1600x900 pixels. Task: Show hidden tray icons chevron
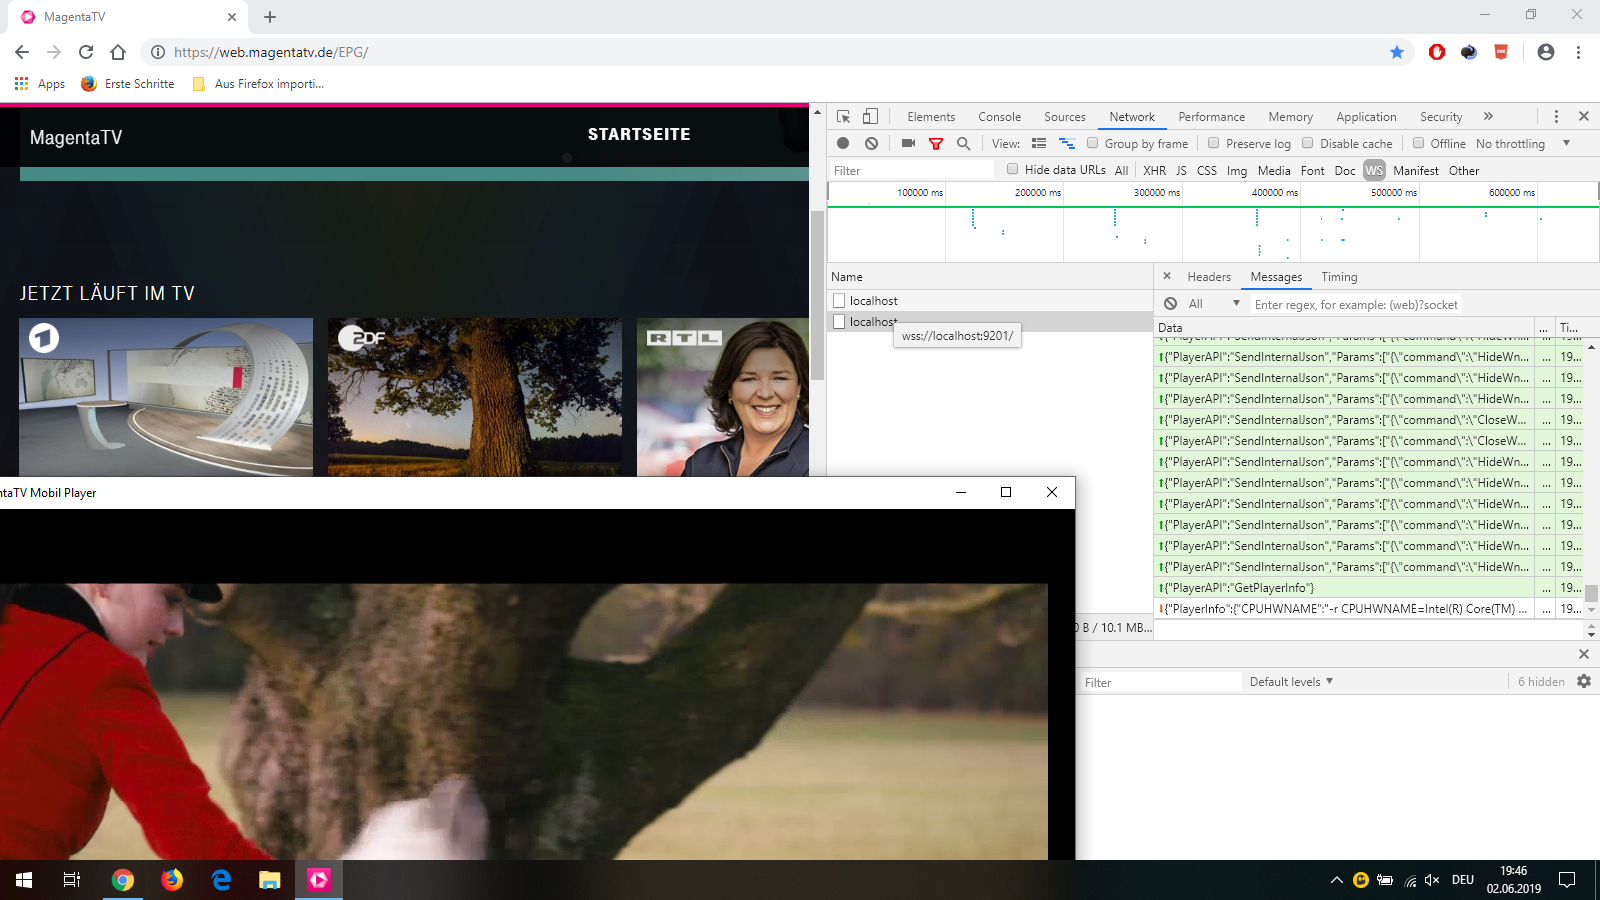1336,880
